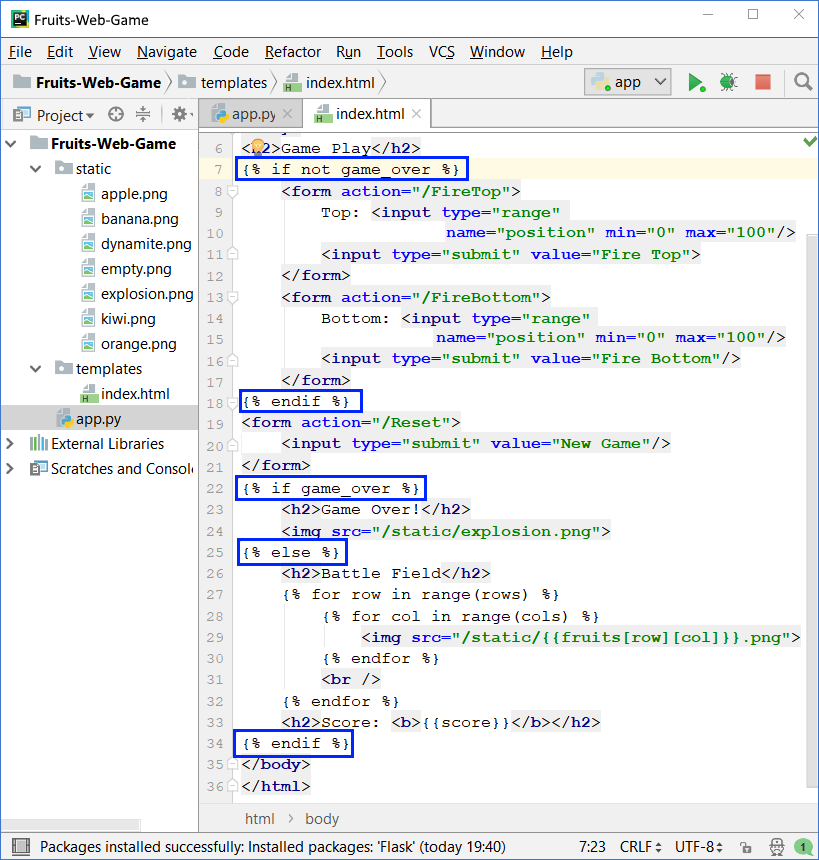The width and height of the screenshot is (819, 860).
Task: Open CRLF line separator selector
Action: [x=640, y=847]
